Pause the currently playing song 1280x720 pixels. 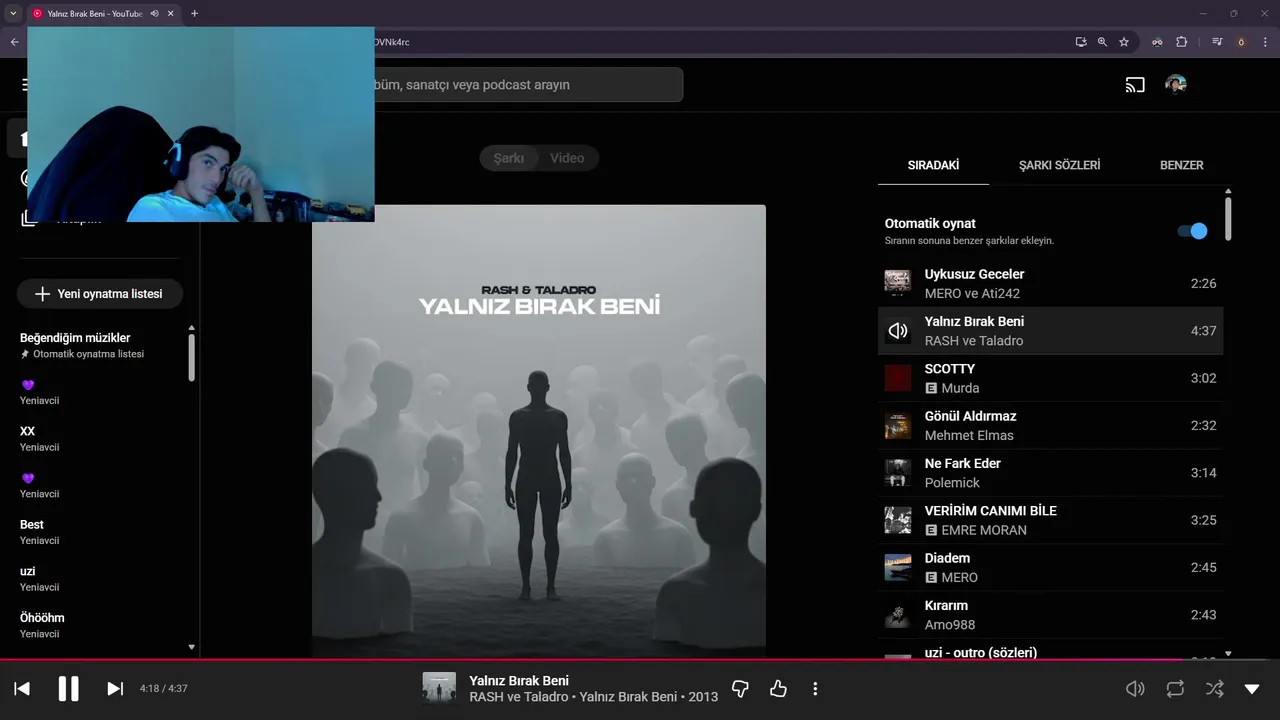[x=68, y=688]
